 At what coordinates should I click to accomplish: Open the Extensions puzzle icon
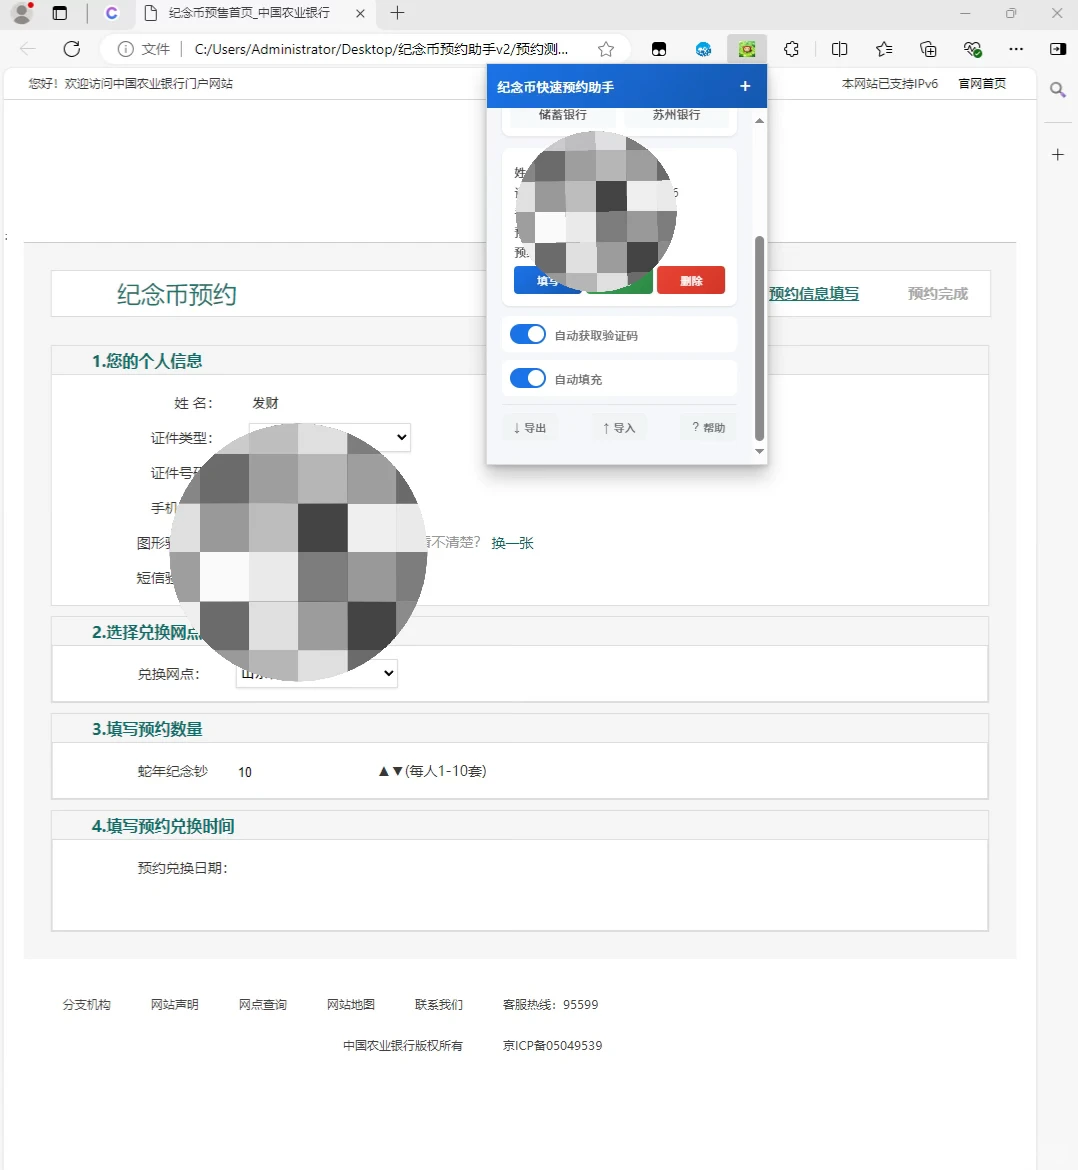pos(792,49)
